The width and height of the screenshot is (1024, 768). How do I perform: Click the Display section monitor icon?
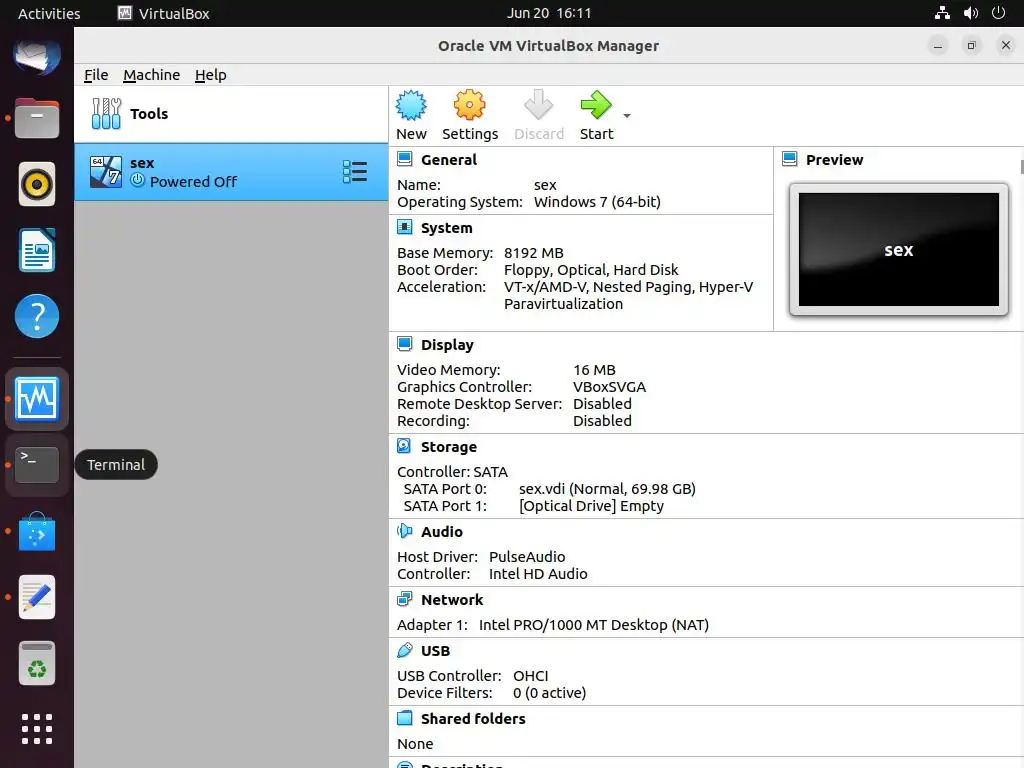pos(404,344)
